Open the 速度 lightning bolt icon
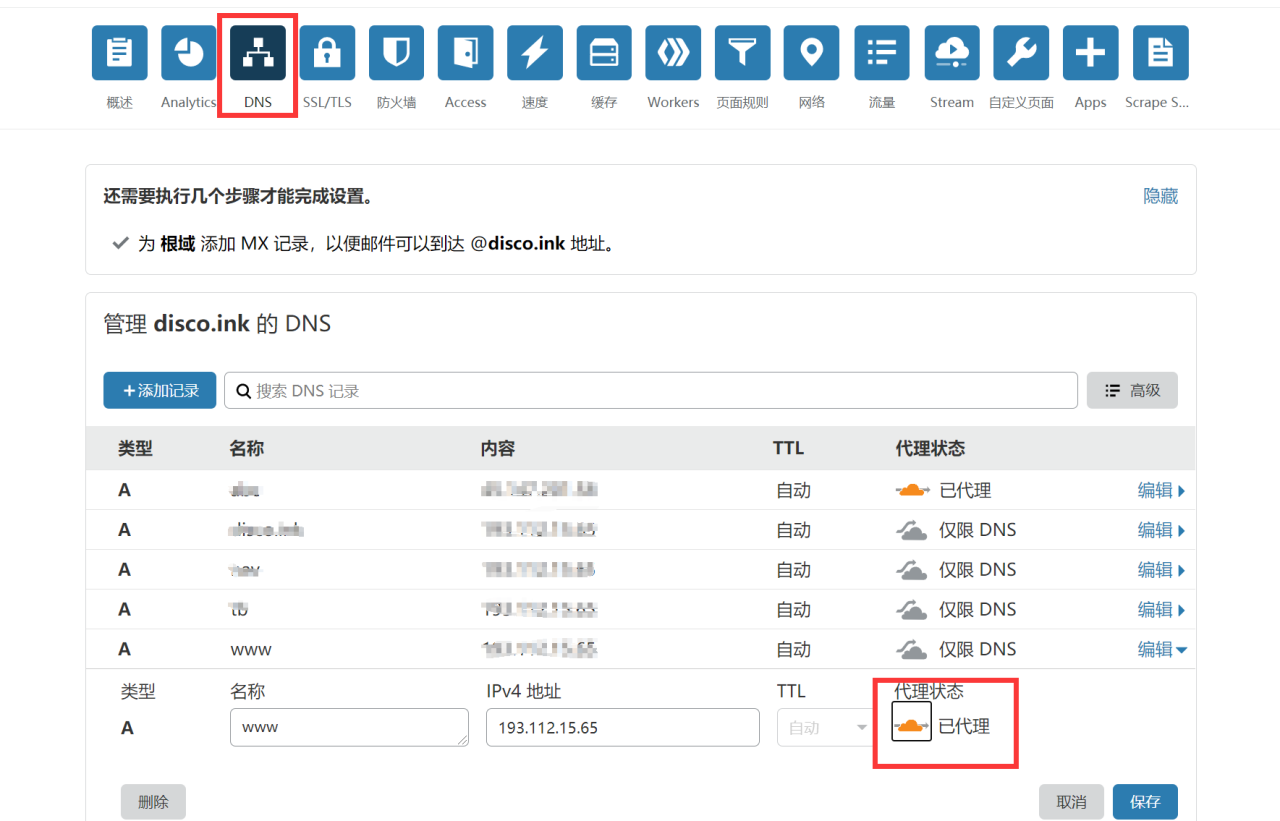The height and width of the screenshot is (821, 1280). point(535,53)
